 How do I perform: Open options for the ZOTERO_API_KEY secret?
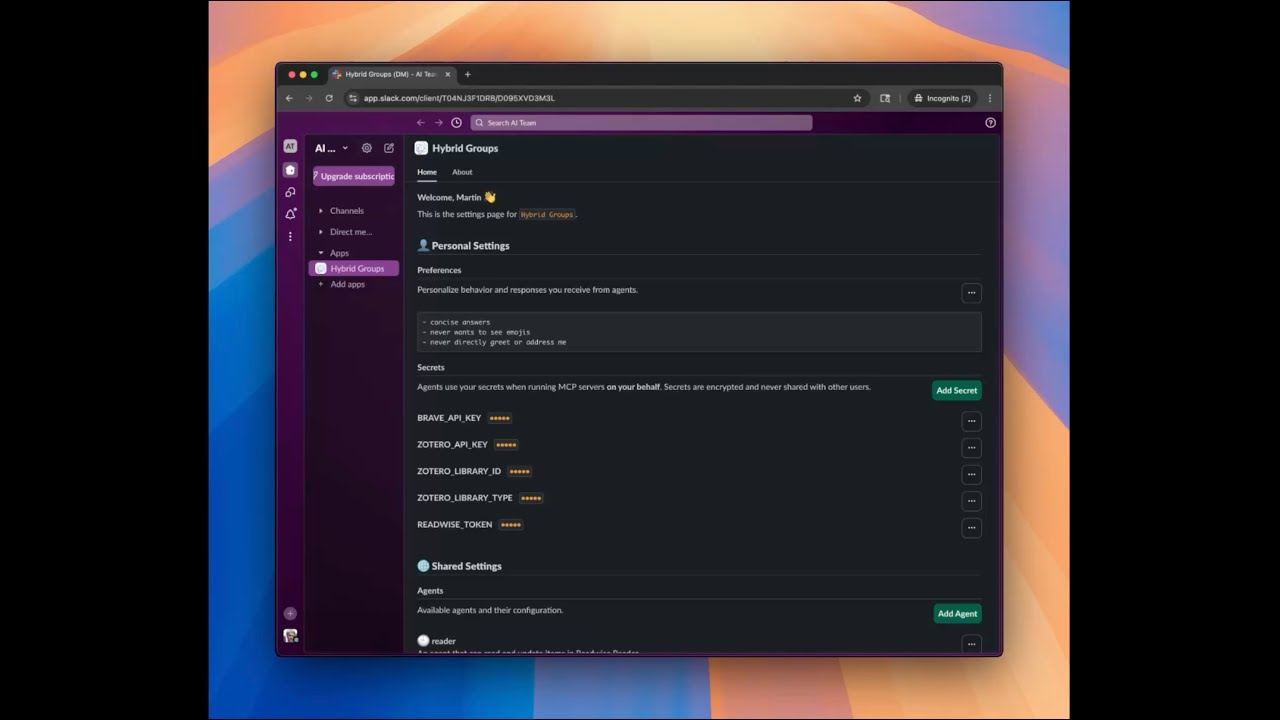click(x=971, y=448)
